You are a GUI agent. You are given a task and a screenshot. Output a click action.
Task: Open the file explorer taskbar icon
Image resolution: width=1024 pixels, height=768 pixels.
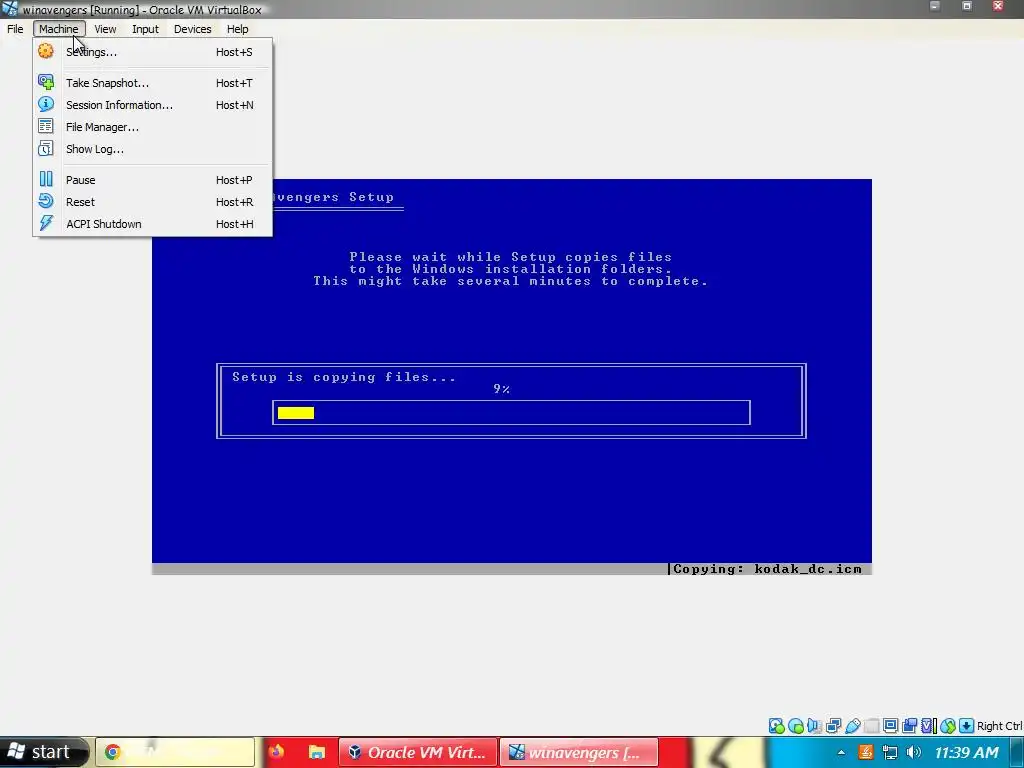(317, 752)
